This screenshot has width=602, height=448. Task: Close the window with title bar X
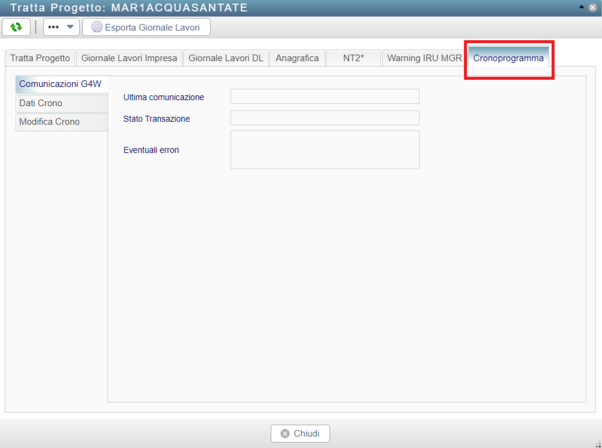[591, 7]
